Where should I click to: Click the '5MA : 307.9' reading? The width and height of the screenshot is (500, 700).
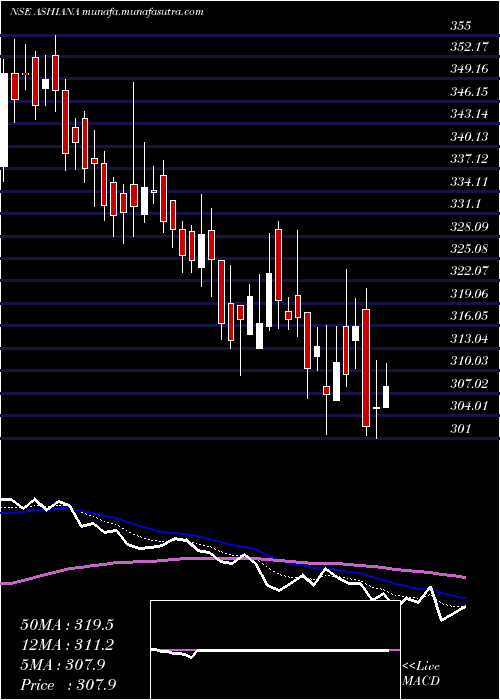pos(62,665)
